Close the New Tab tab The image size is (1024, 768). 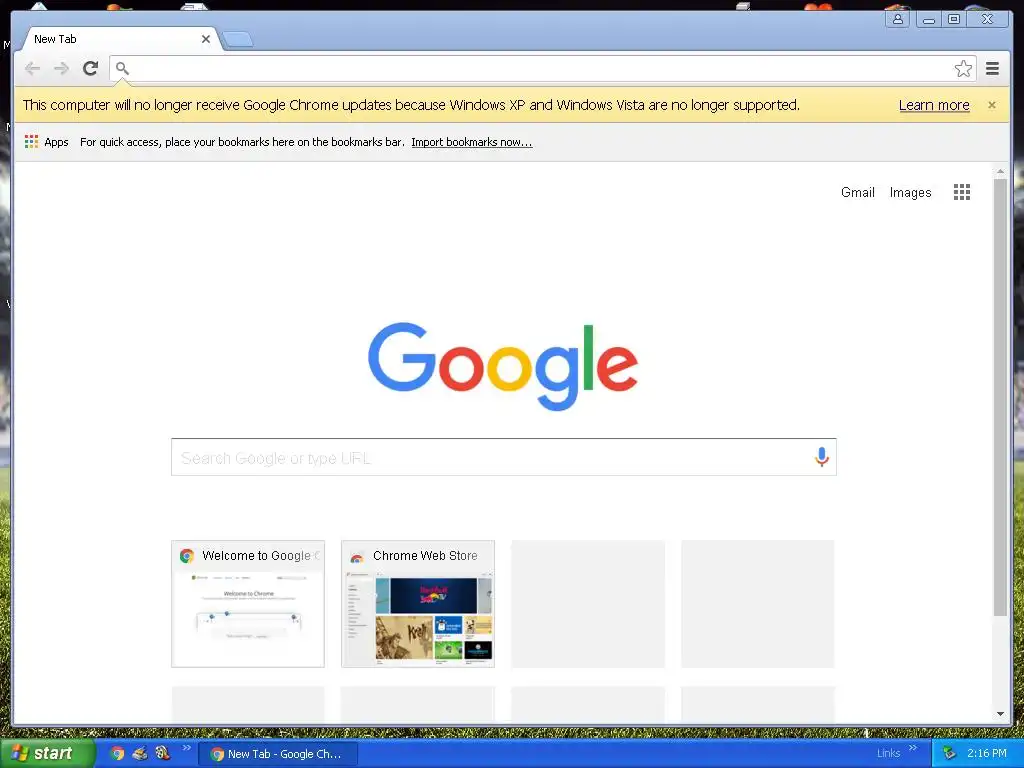point(206,39)
